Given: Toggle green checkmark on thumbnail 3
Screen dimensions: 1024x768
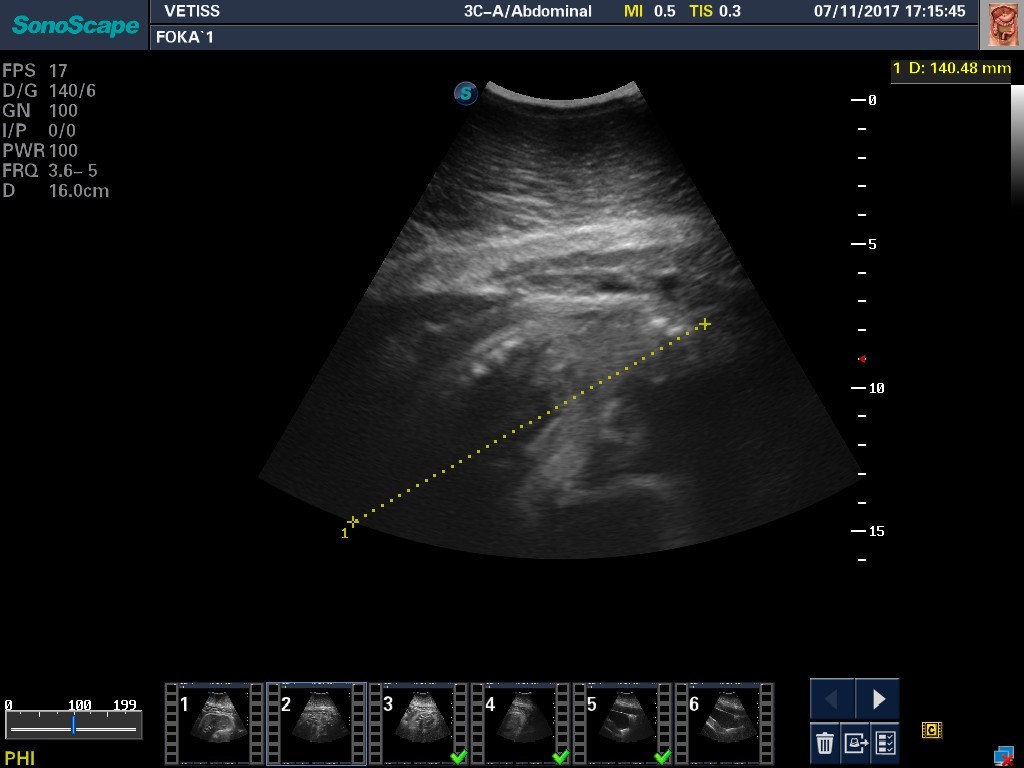Looking at the screenshot, I should (x=458, y=756).
